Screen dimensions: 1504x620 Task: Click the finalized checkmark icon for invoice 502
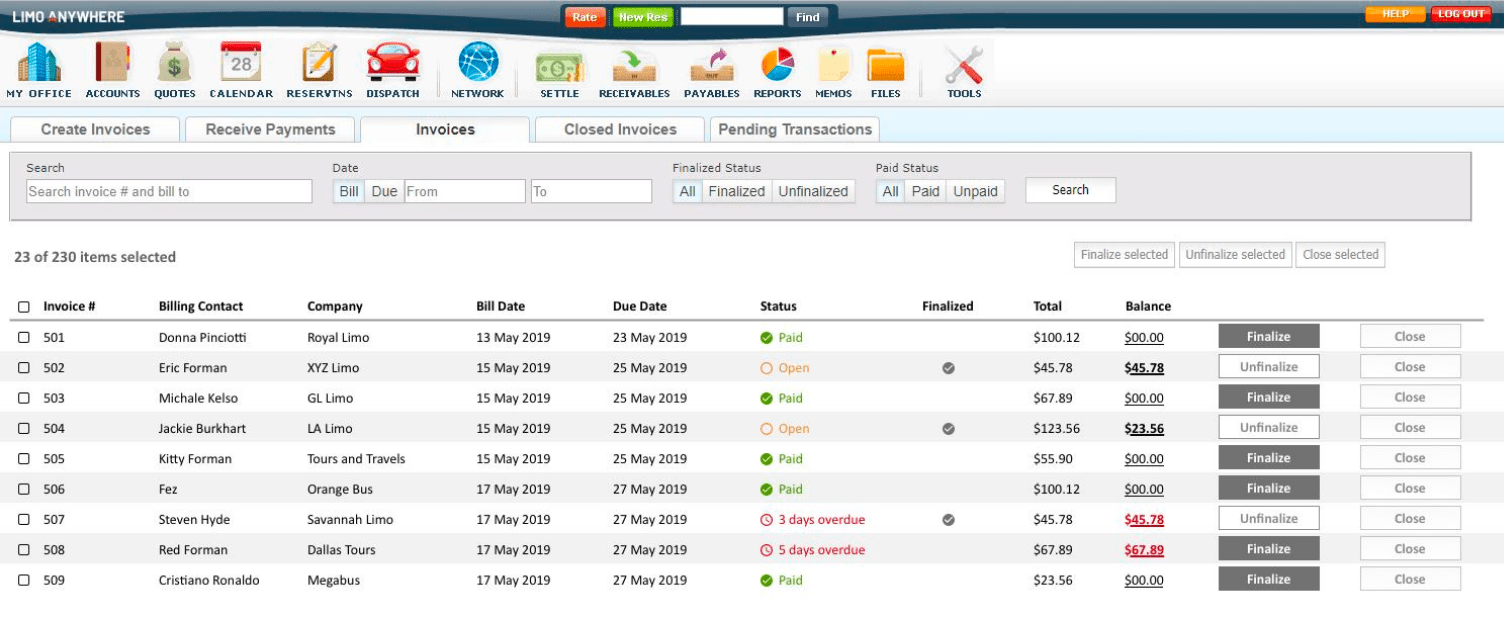948,368
